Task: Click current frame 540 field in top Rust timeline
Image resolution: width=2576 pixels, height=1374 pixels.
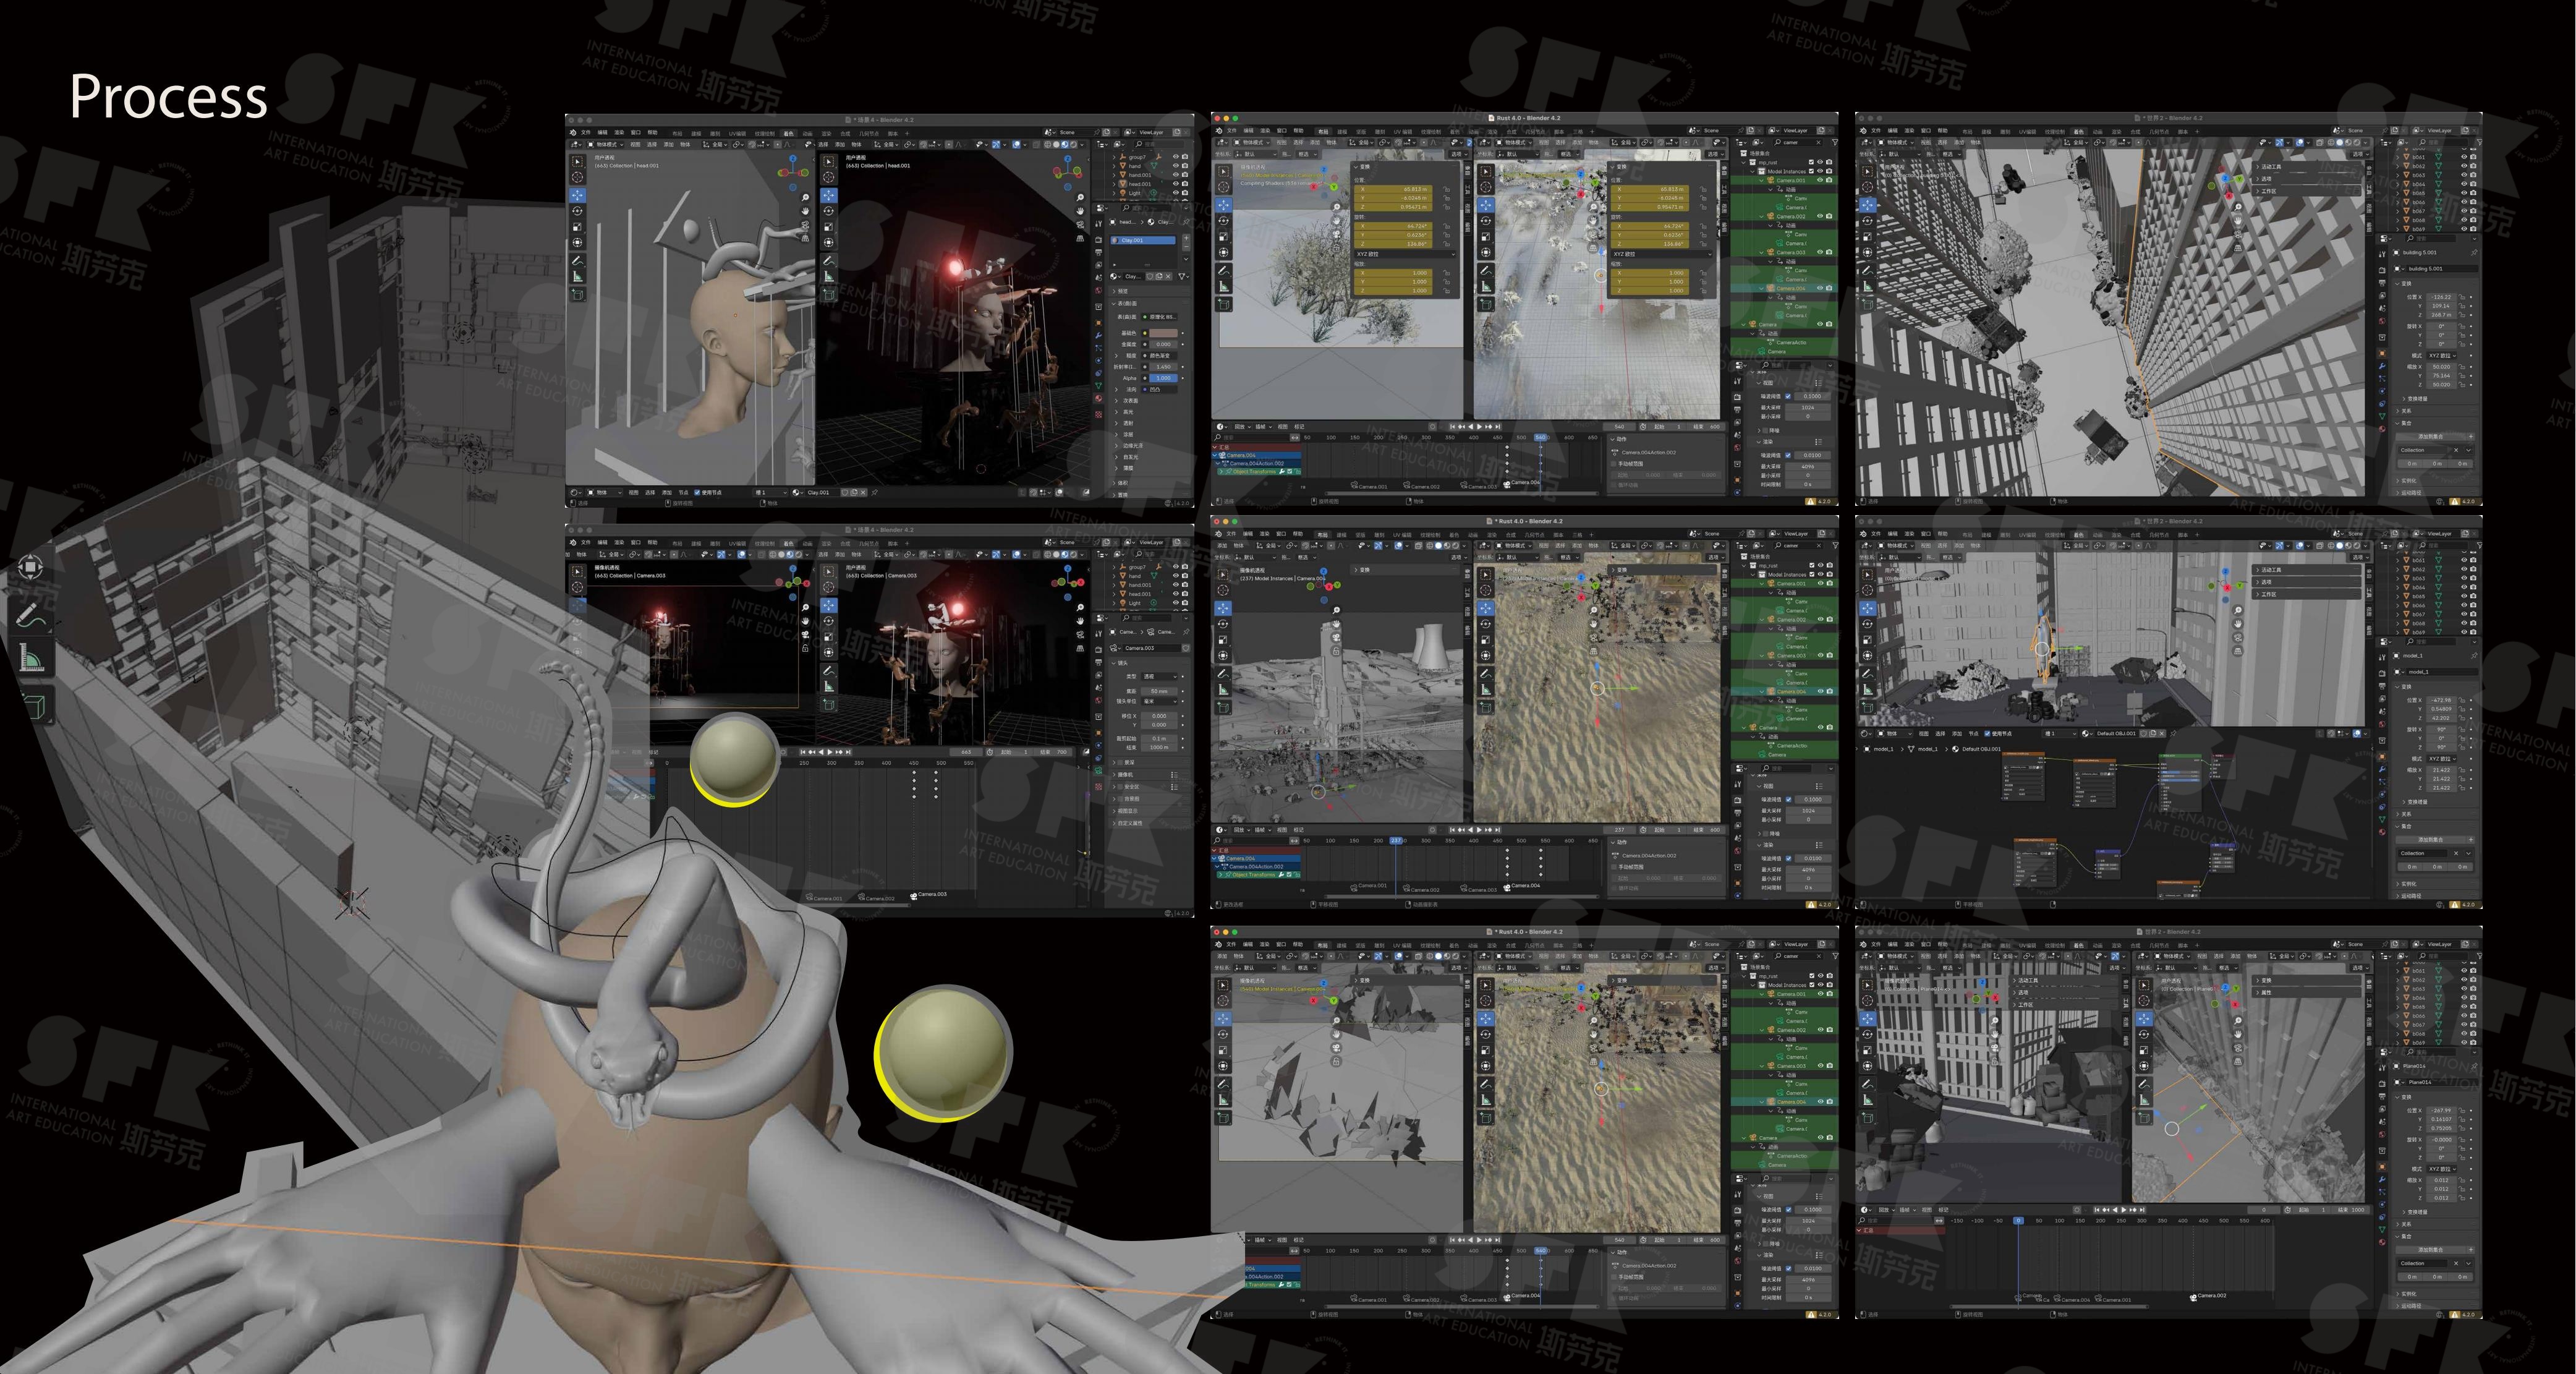Action: tap(1620, 427)
